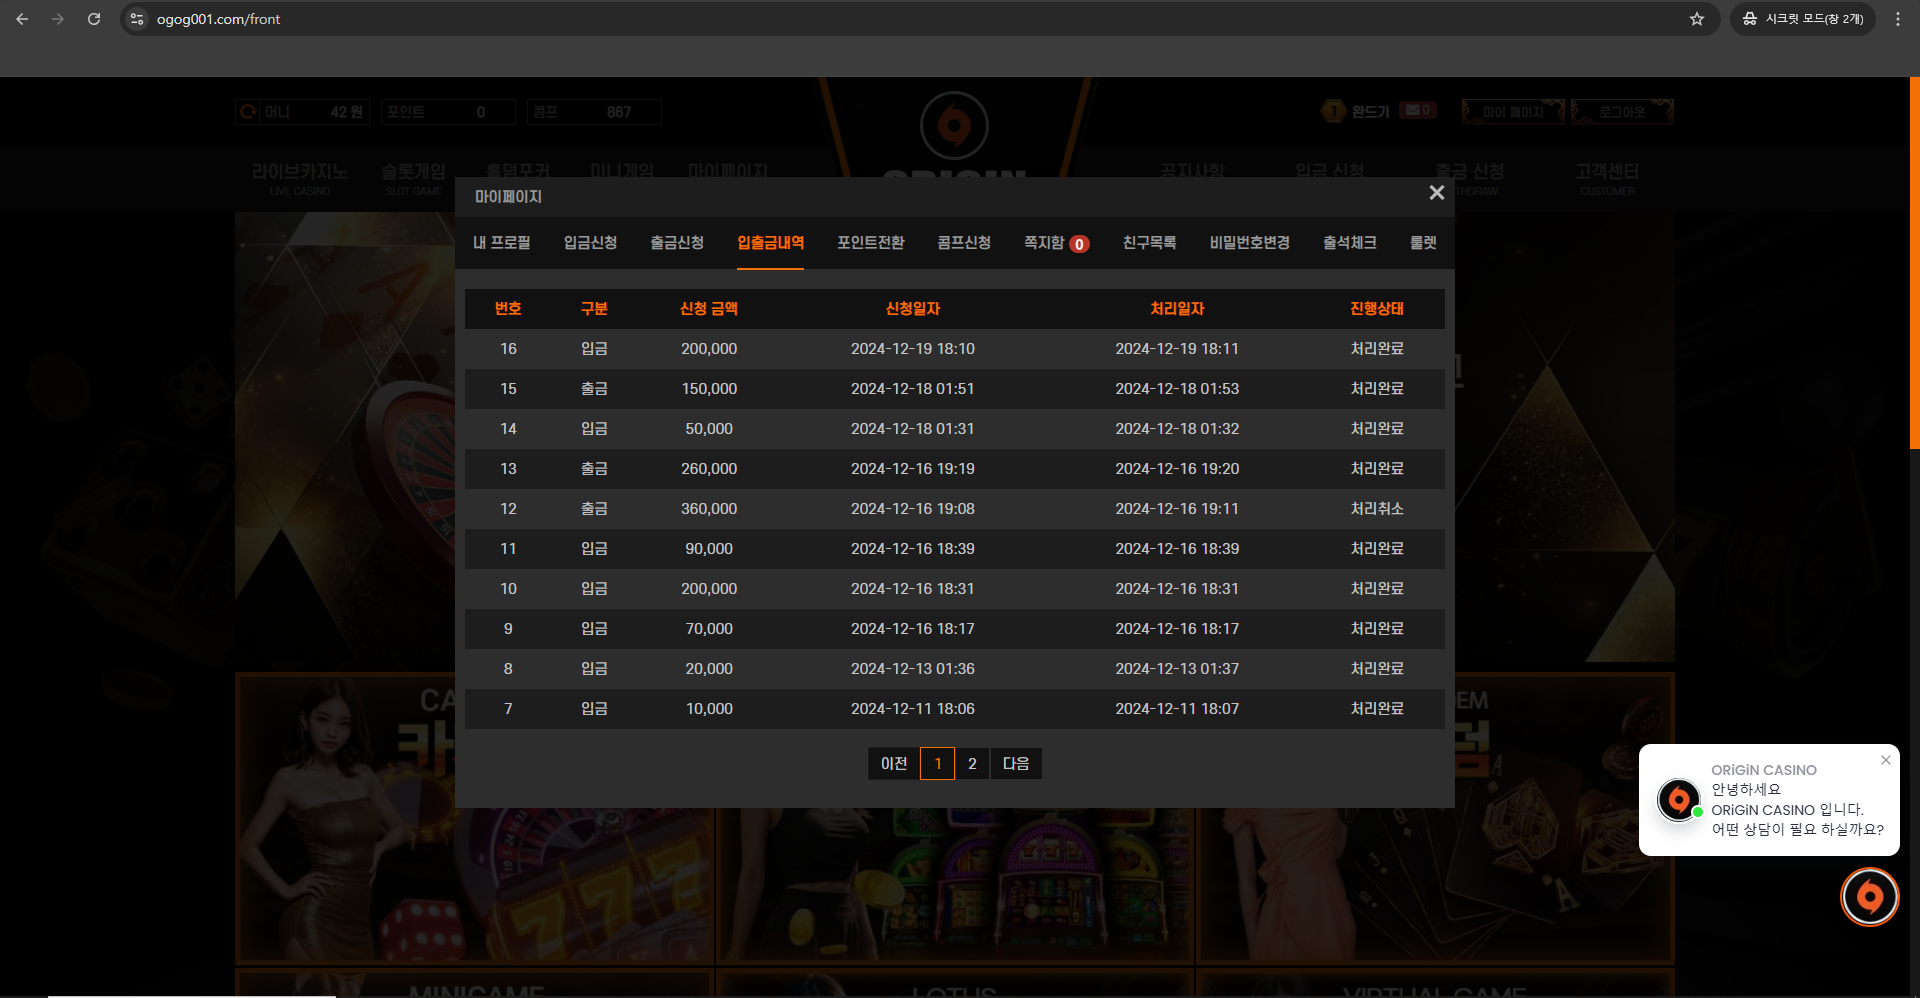Click the 90,000 amount cell
Image resolution: width=1920 pixels, height=998 pixels.
709,549
